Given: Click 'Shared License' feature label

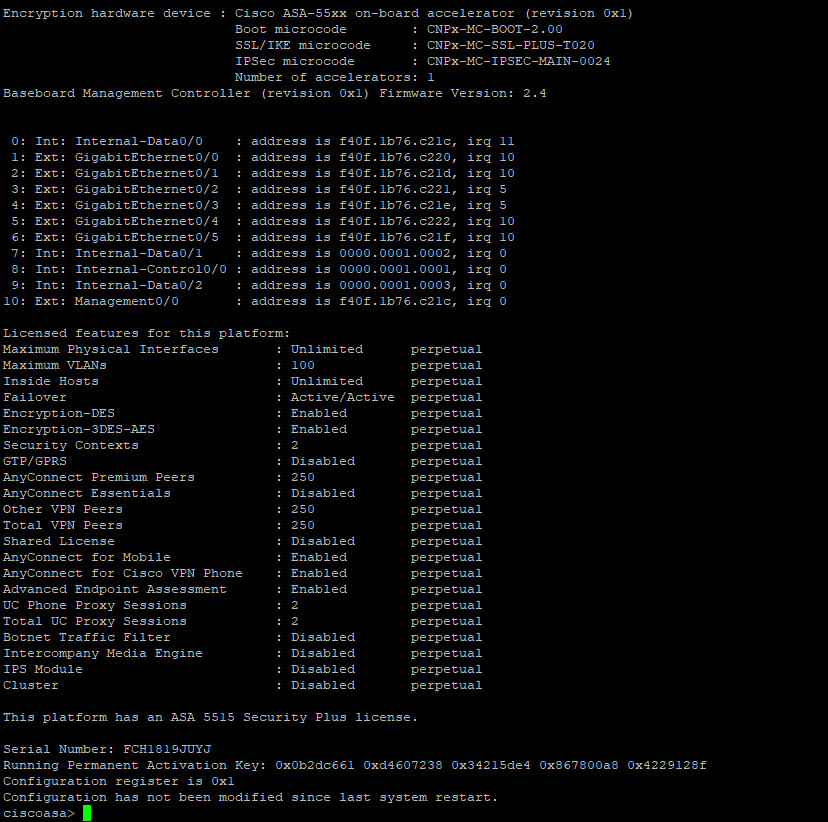Looking at the screenshot, I should [x=59, y=541].
